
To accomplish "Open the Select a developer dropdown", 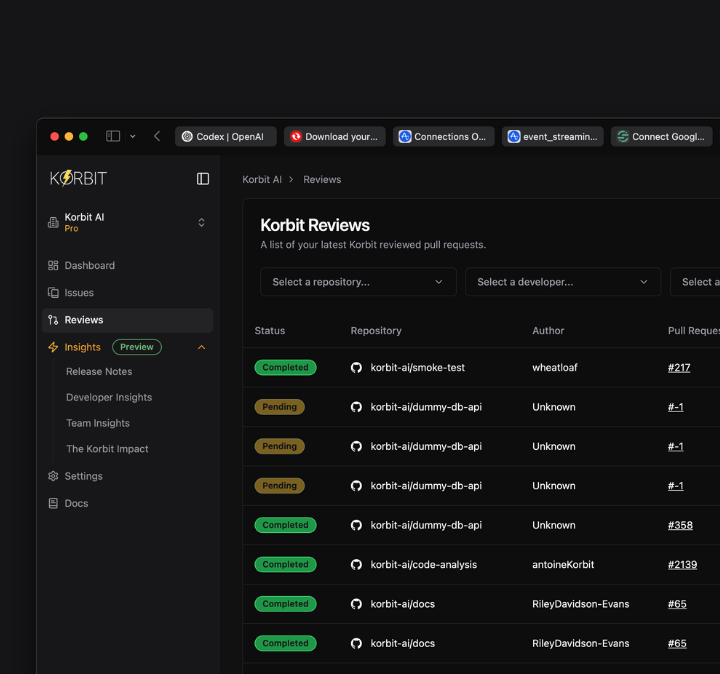I will 563,282.
